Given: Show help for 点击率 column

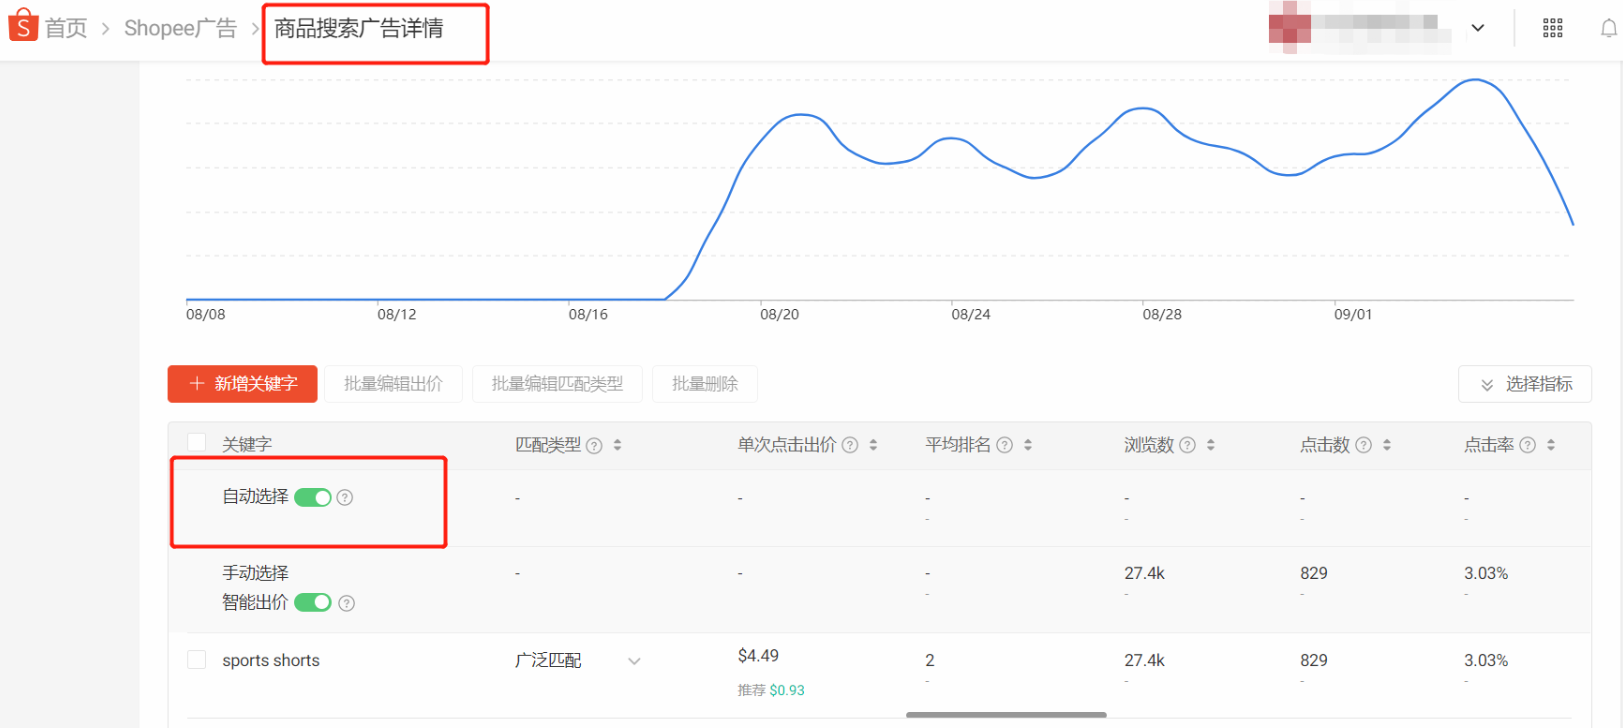Looking at the screenshot, I should pos(1528,445).
